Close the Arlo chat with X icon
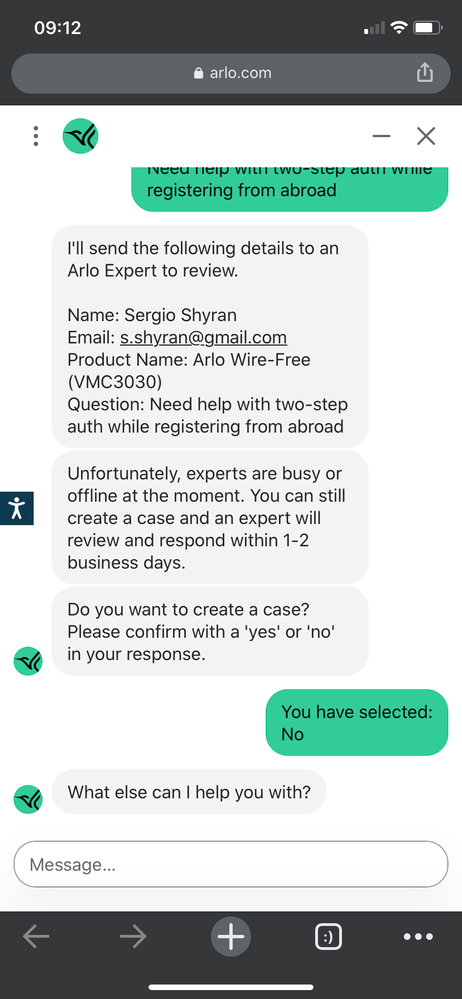This screenshot has height=999, width=462. [426, 136]
